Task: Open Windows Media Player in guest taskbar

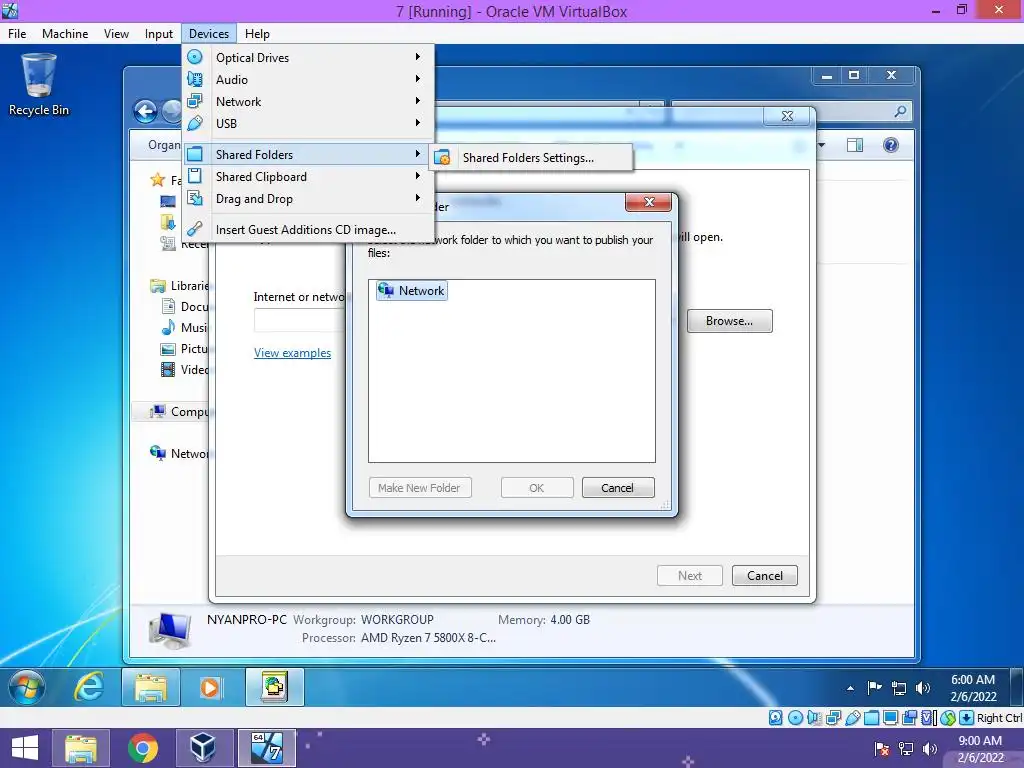Action: coord(210,687)
